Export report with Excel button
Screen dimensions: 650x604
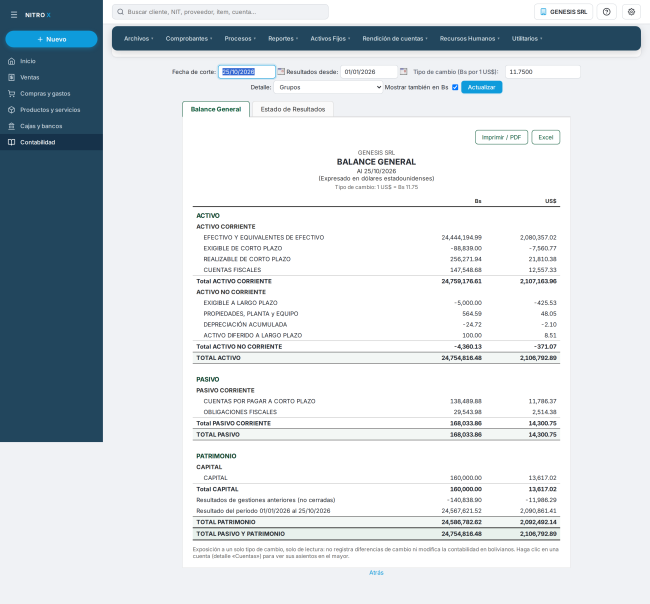546,137
